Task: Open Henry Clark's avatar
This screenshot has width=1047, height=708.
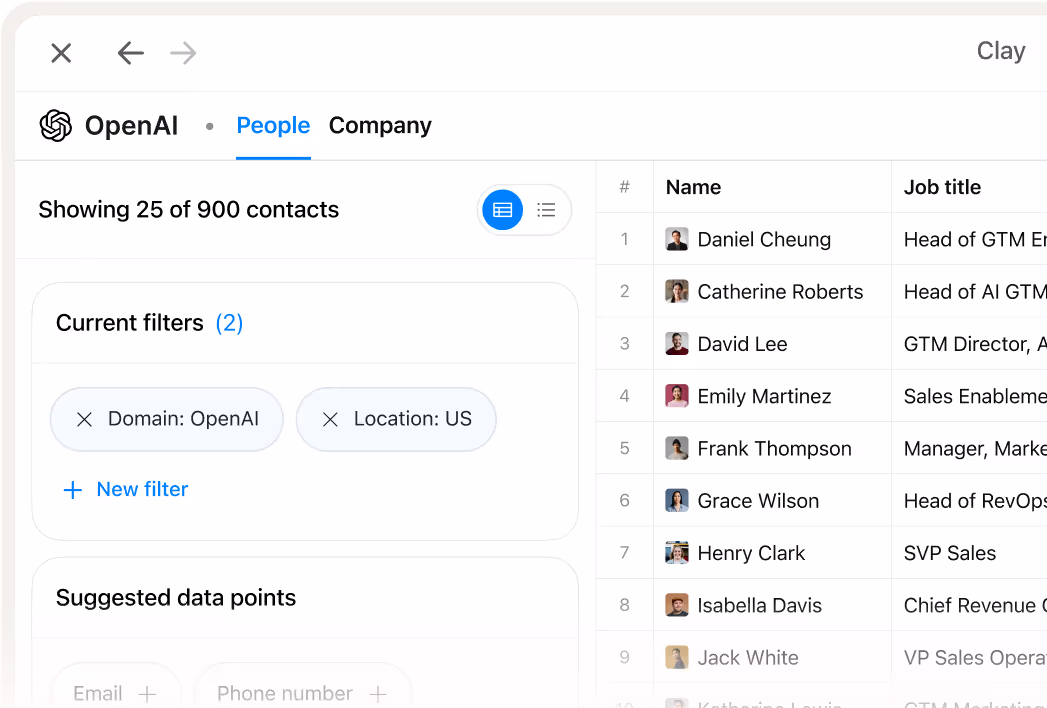Action: (676, 552)
